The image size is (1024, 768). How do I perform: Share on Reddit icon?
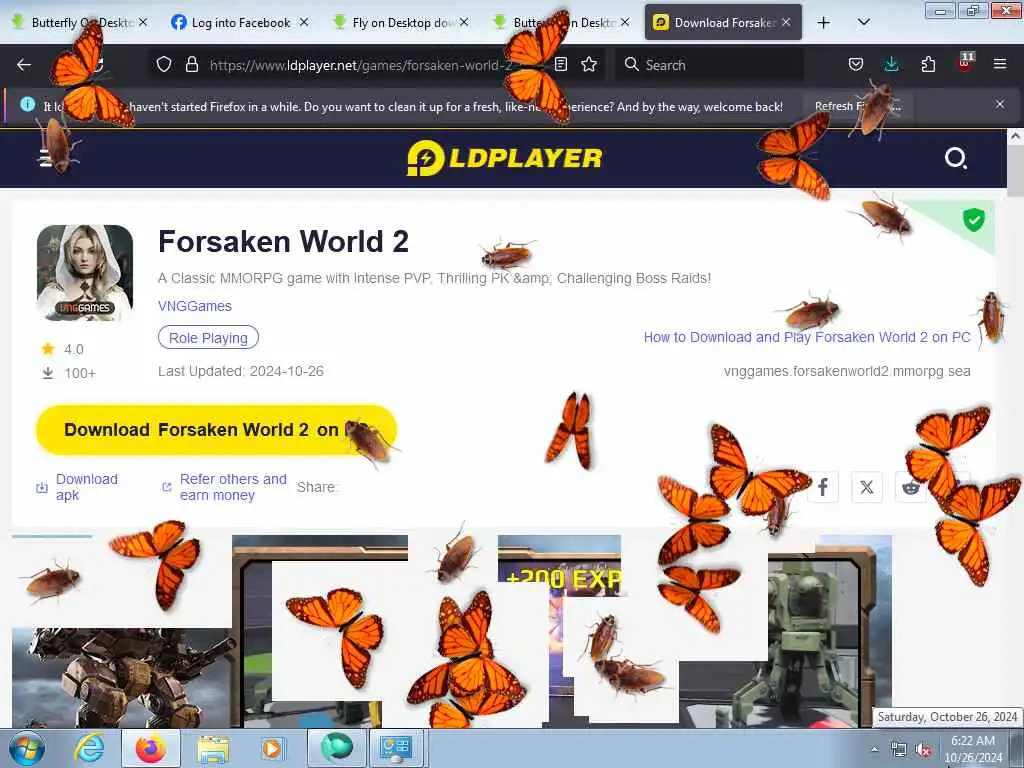(910, 487)
